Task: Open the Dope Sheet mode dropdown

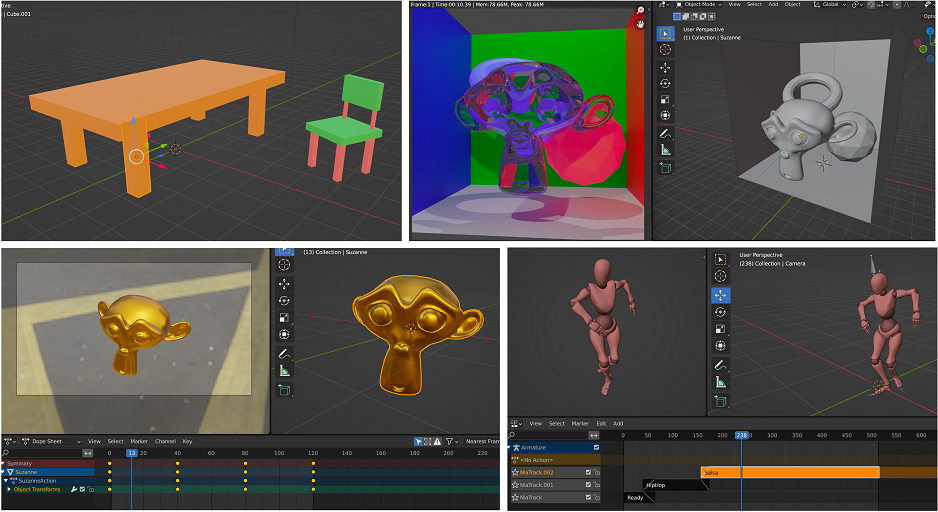Action: click(51, 441)
